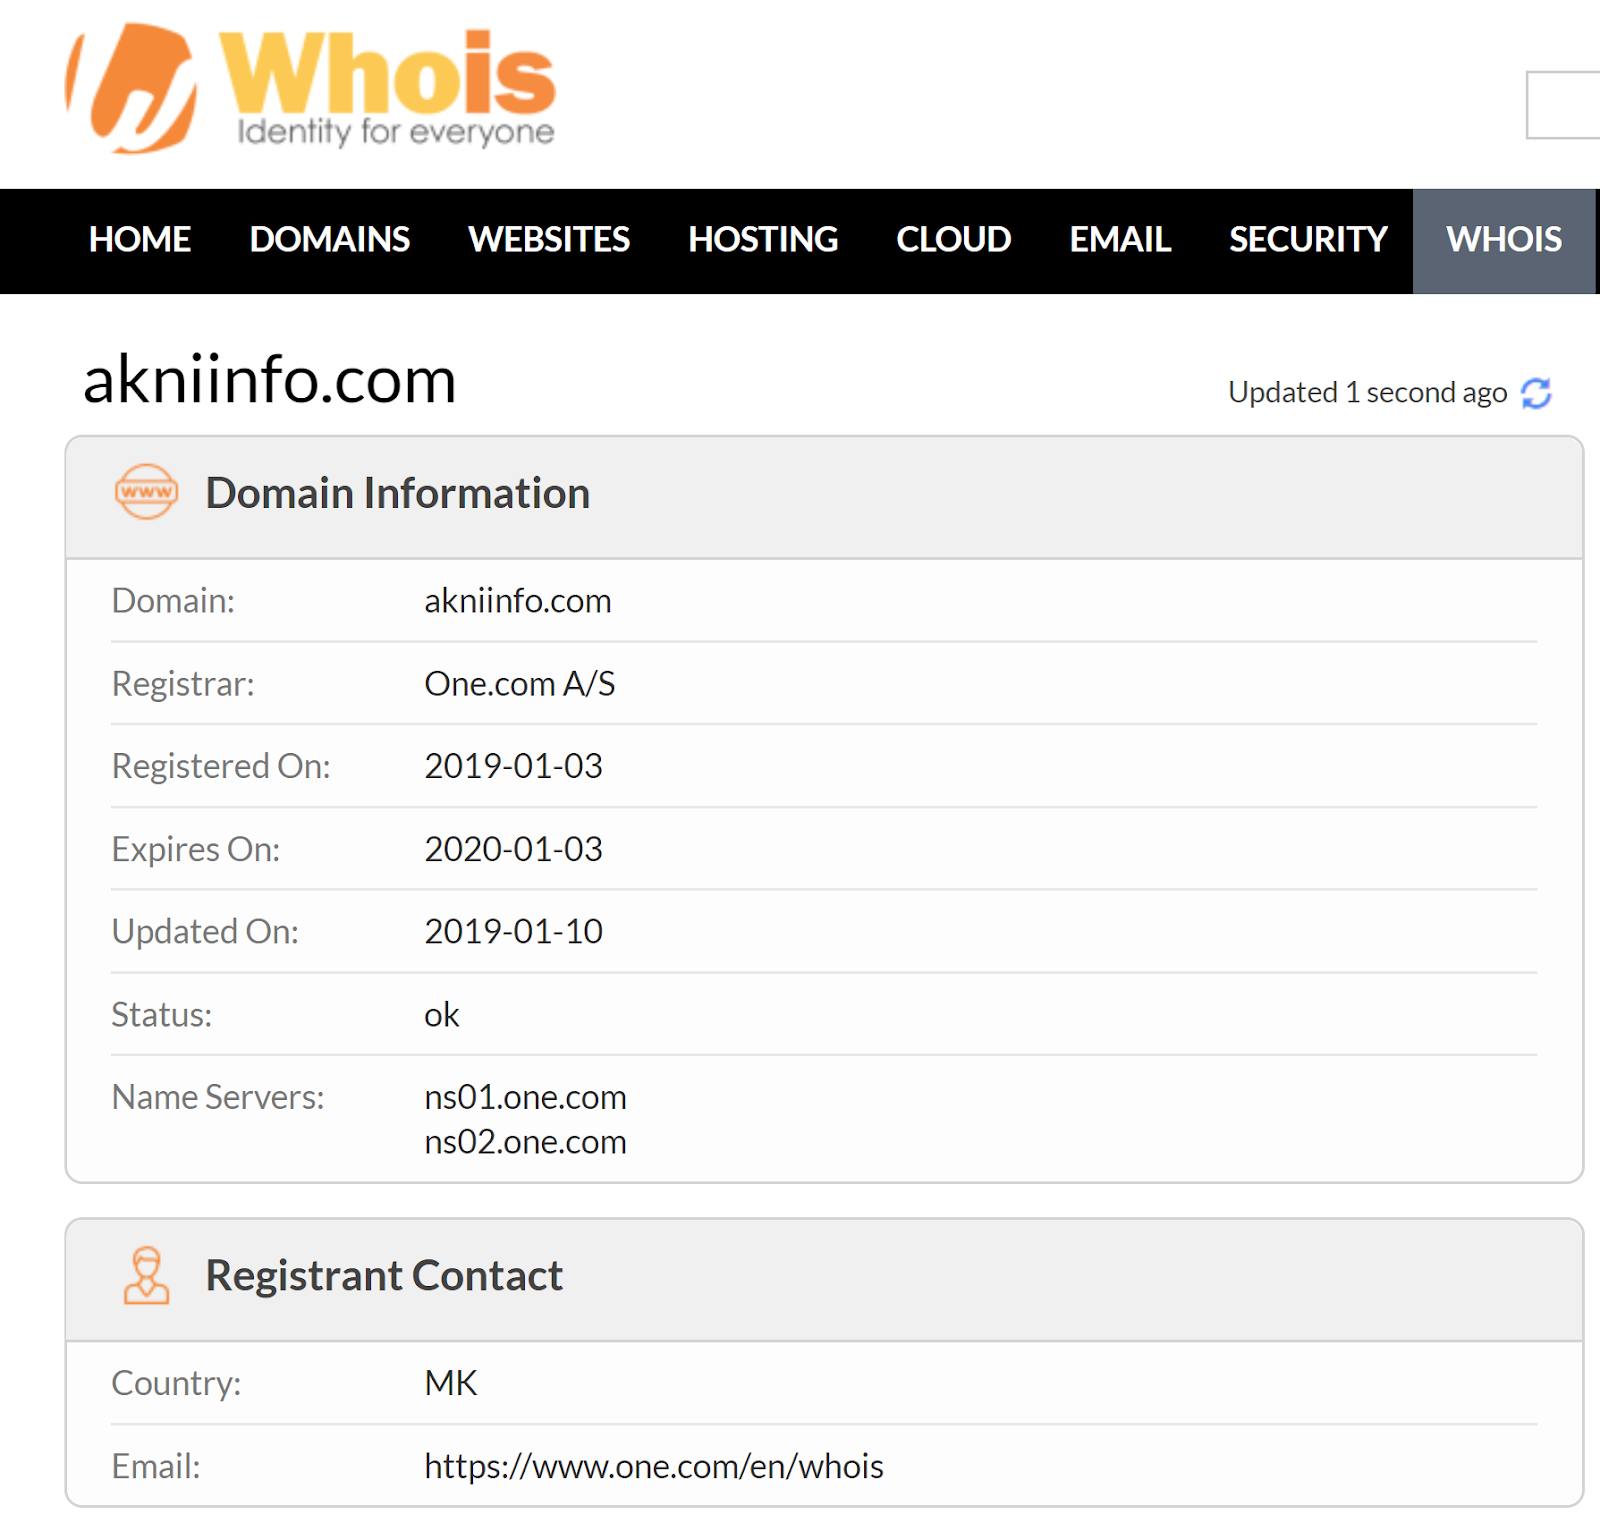This screenshot has height=1523, width=1600.
Task: Click the Registrant Contact section header
Action: point(824,1279)
